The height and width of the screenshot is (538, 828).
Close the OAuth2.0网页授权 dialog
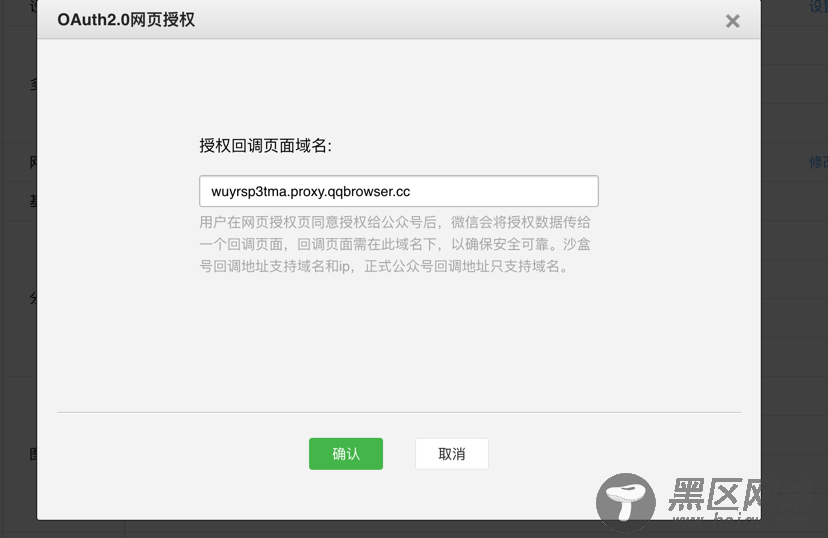tap(732, 21)
